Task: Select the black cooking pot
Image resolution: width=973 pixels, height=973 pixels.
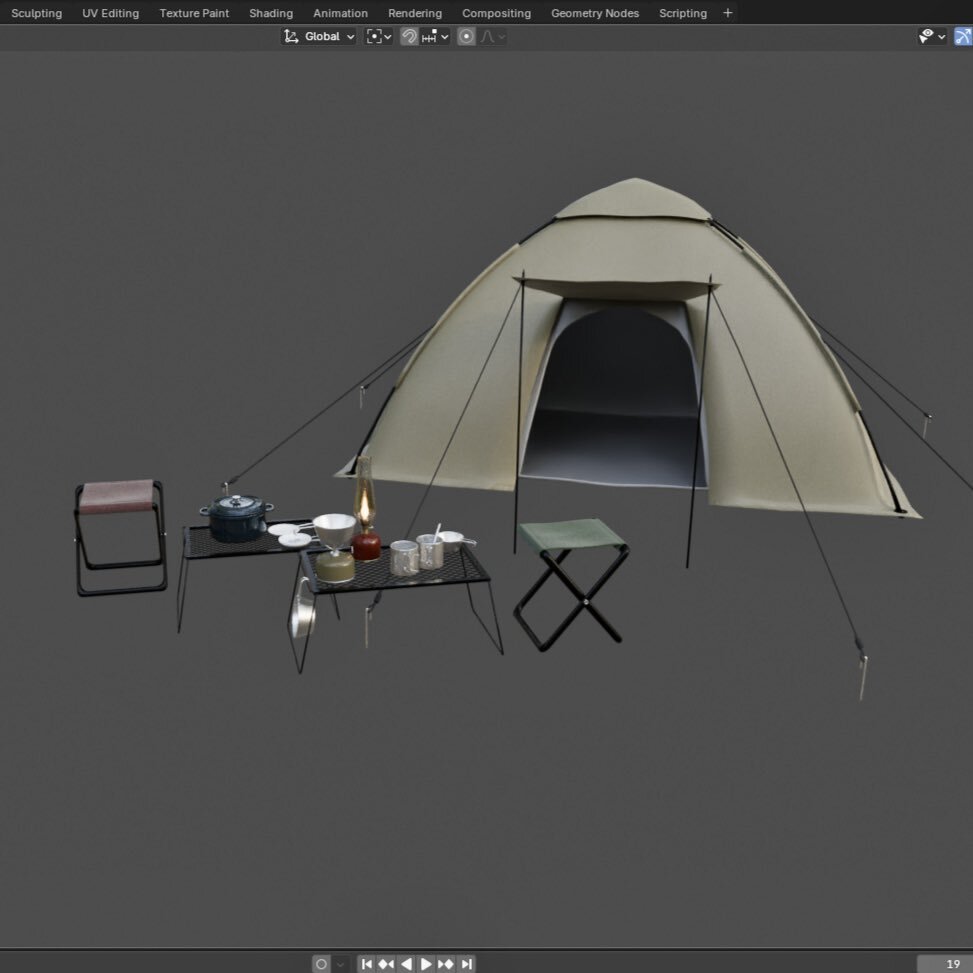Action: [236, 519]
